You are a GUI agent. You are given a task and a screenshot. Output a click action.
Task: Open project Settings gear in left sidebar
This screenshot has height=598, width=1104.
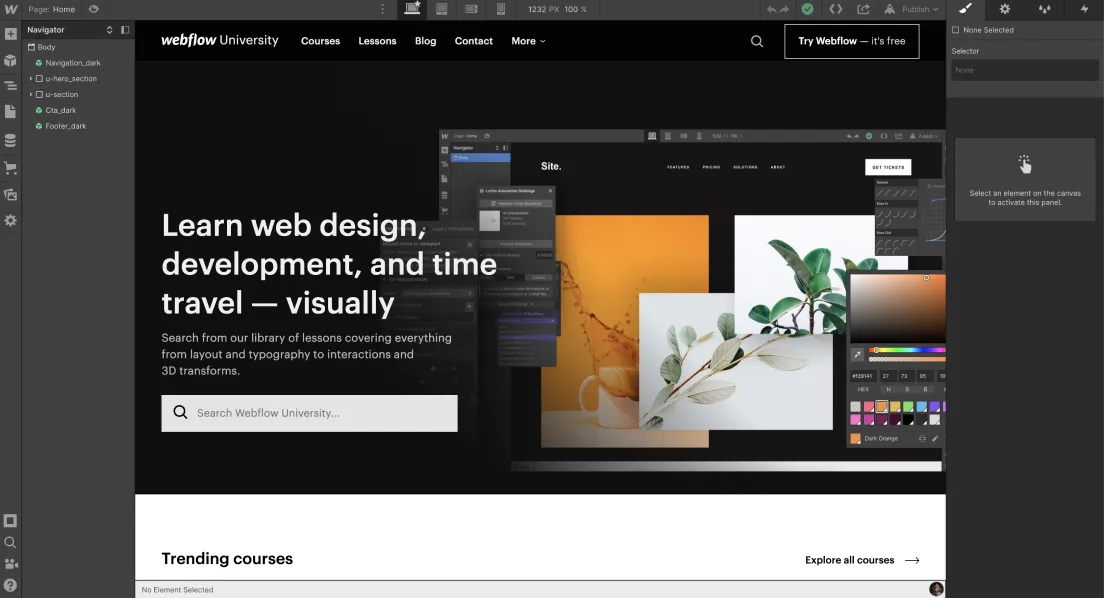tap(11, 220)
